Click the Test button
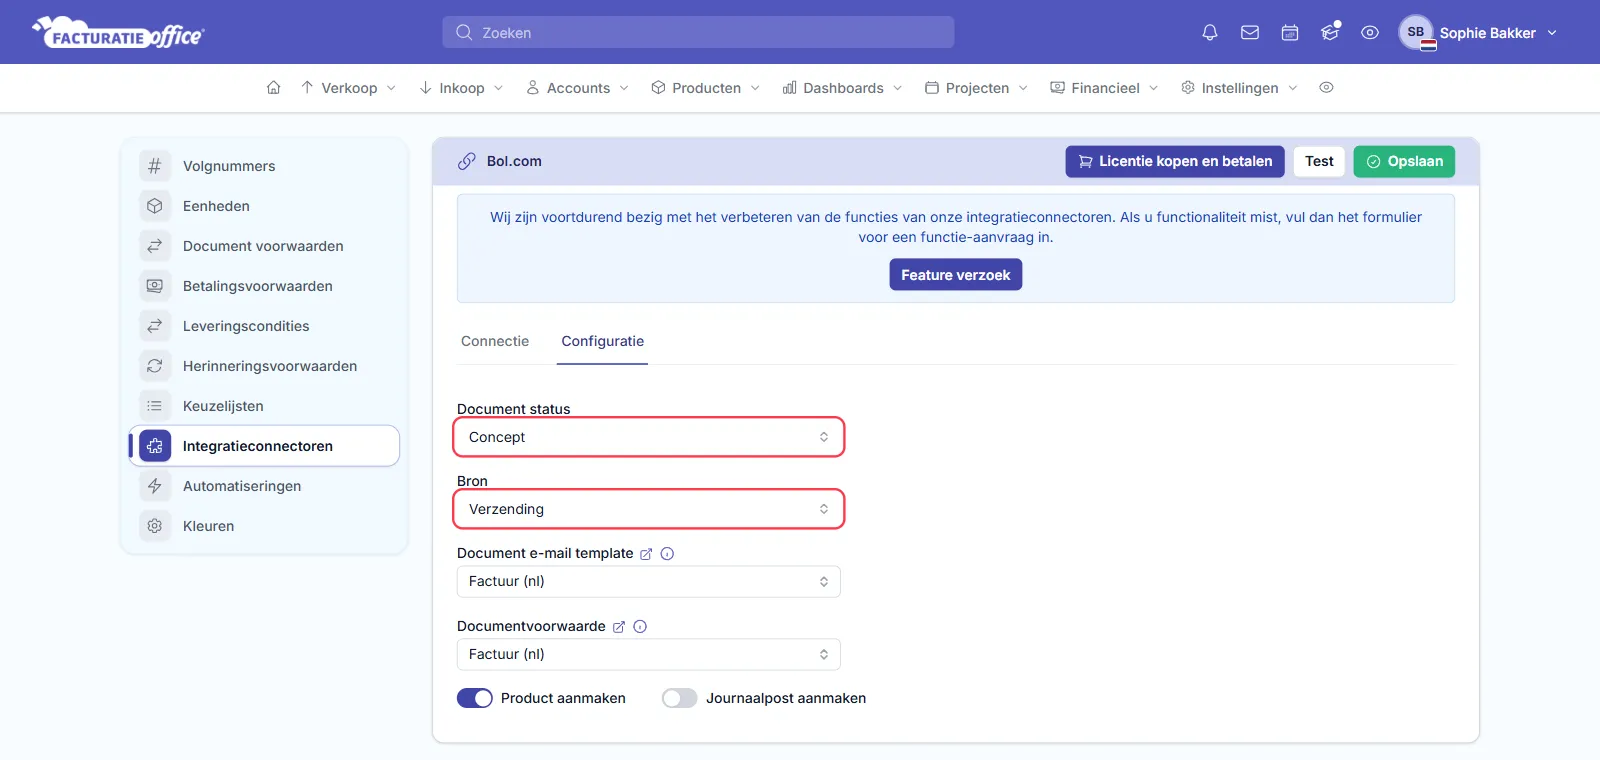This screenshot has width=1600, height=760. [x=1319, y=161]
